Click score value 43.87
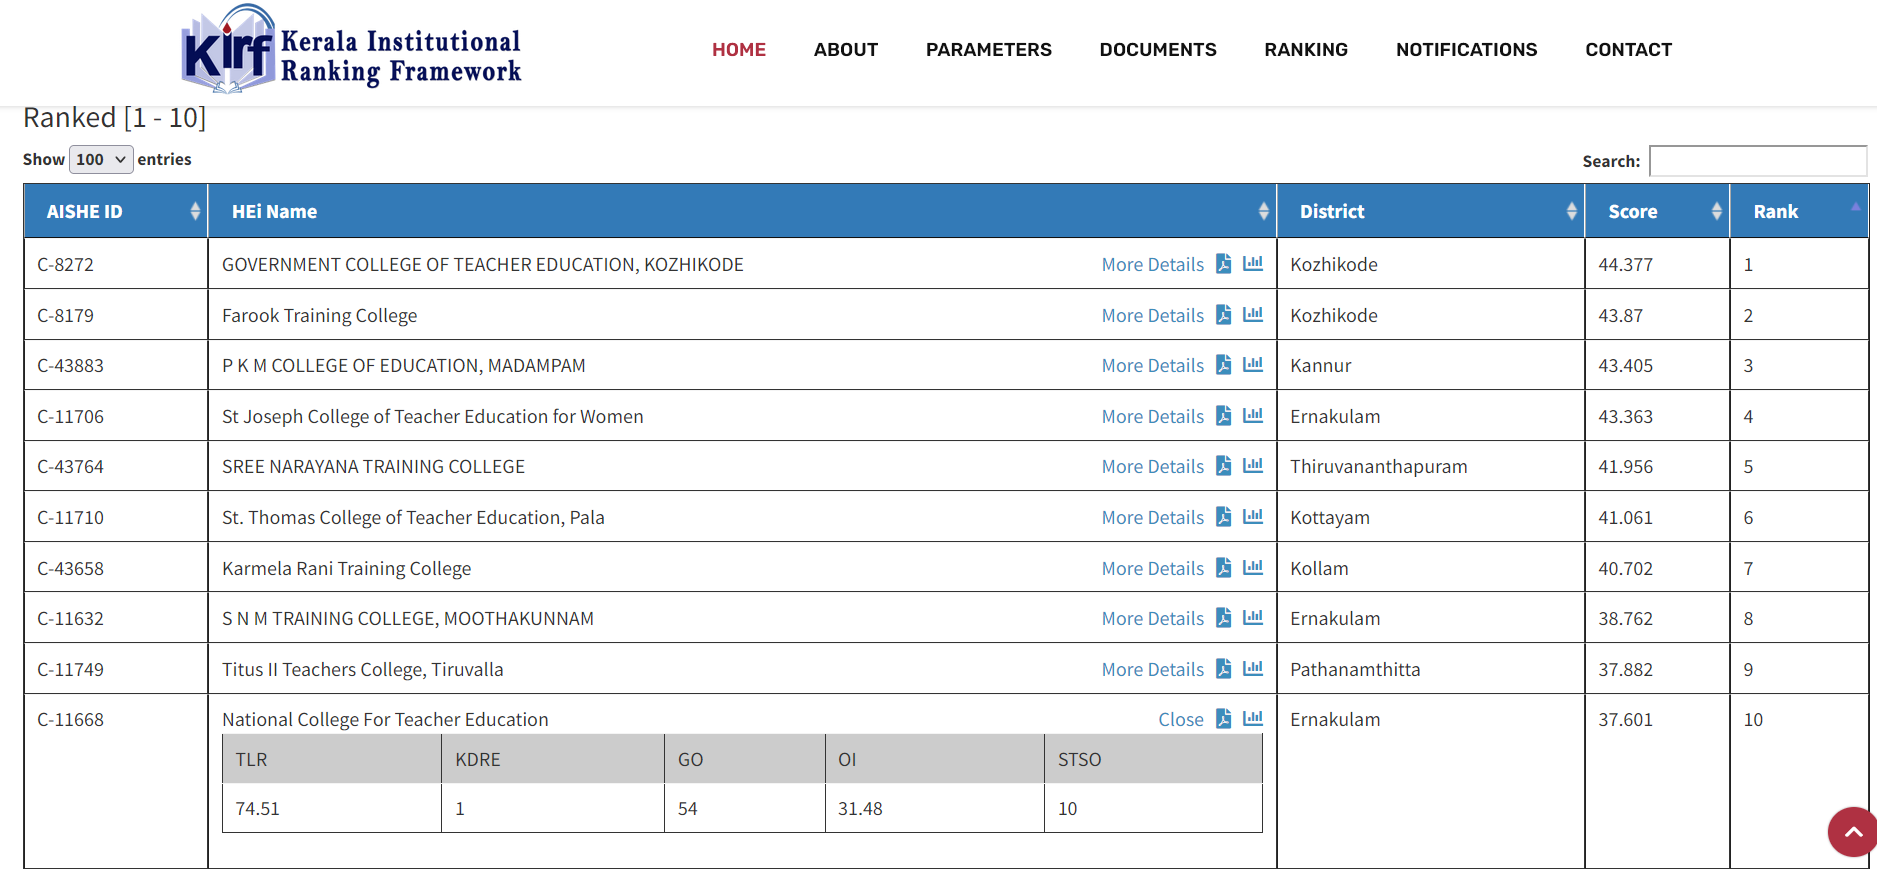Image resolution: width=1877 pixels, height=872 pixels. coord(1620,315)
